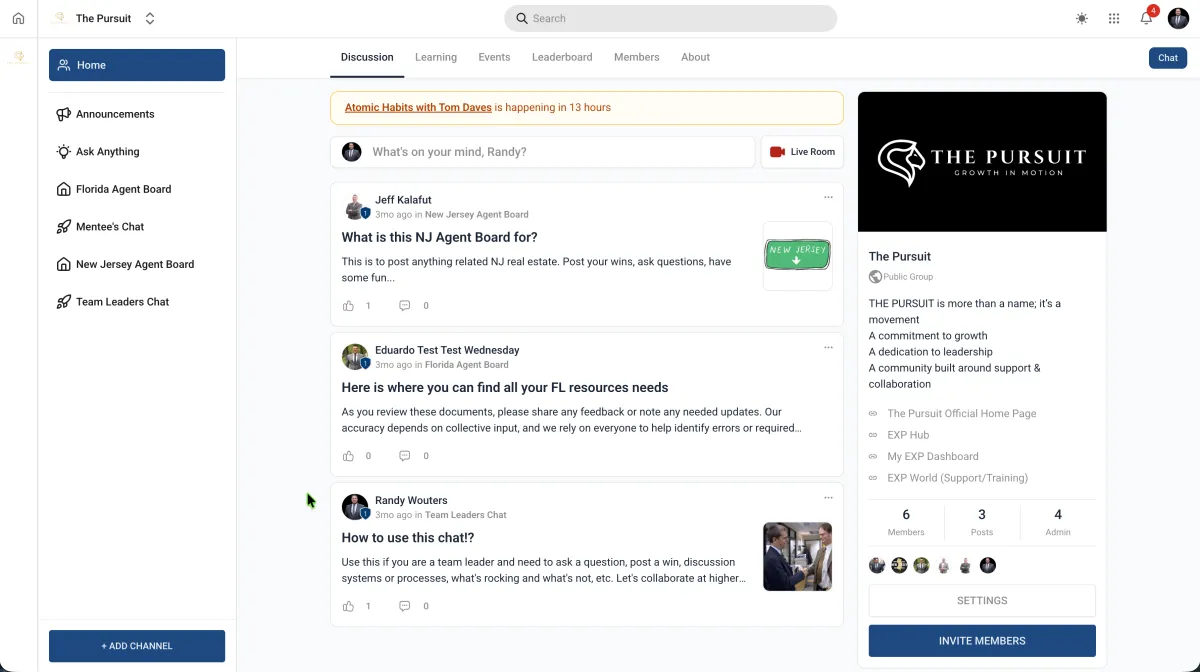Start a Live Room
This screenshot has width=1200, height=672.
pos(802,152)
